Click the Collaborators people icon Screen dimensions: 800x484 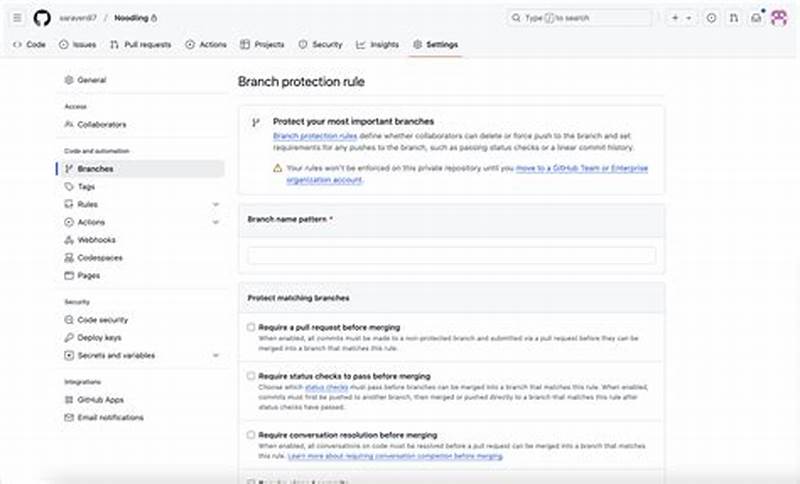point(69,124)
